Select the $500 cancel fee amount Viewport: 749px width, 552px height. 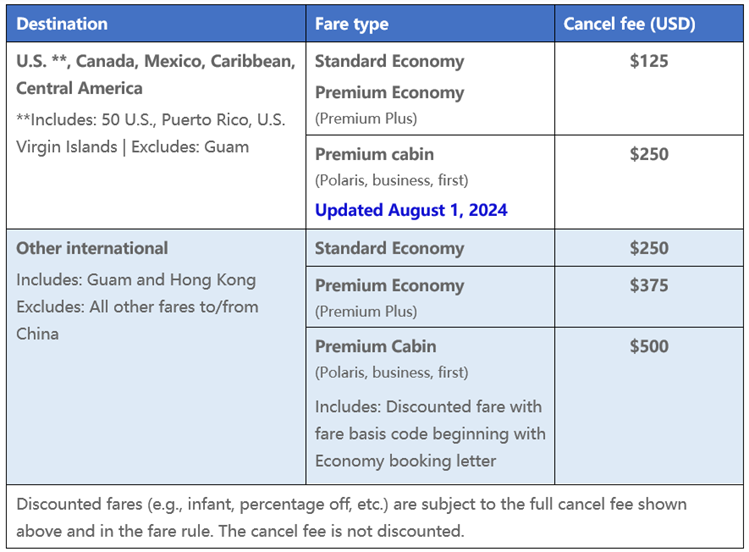click(649, 347)
